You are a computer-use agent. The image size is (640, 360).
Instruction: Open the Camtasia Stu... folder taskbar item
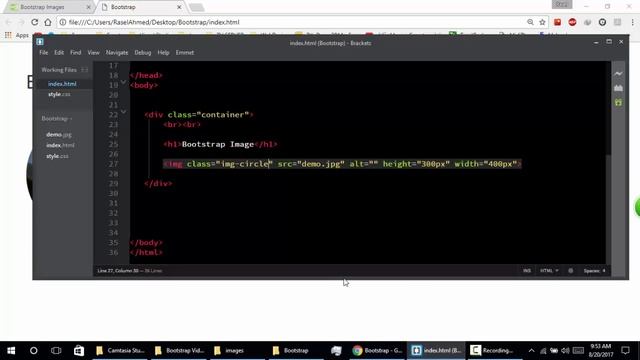120,351
